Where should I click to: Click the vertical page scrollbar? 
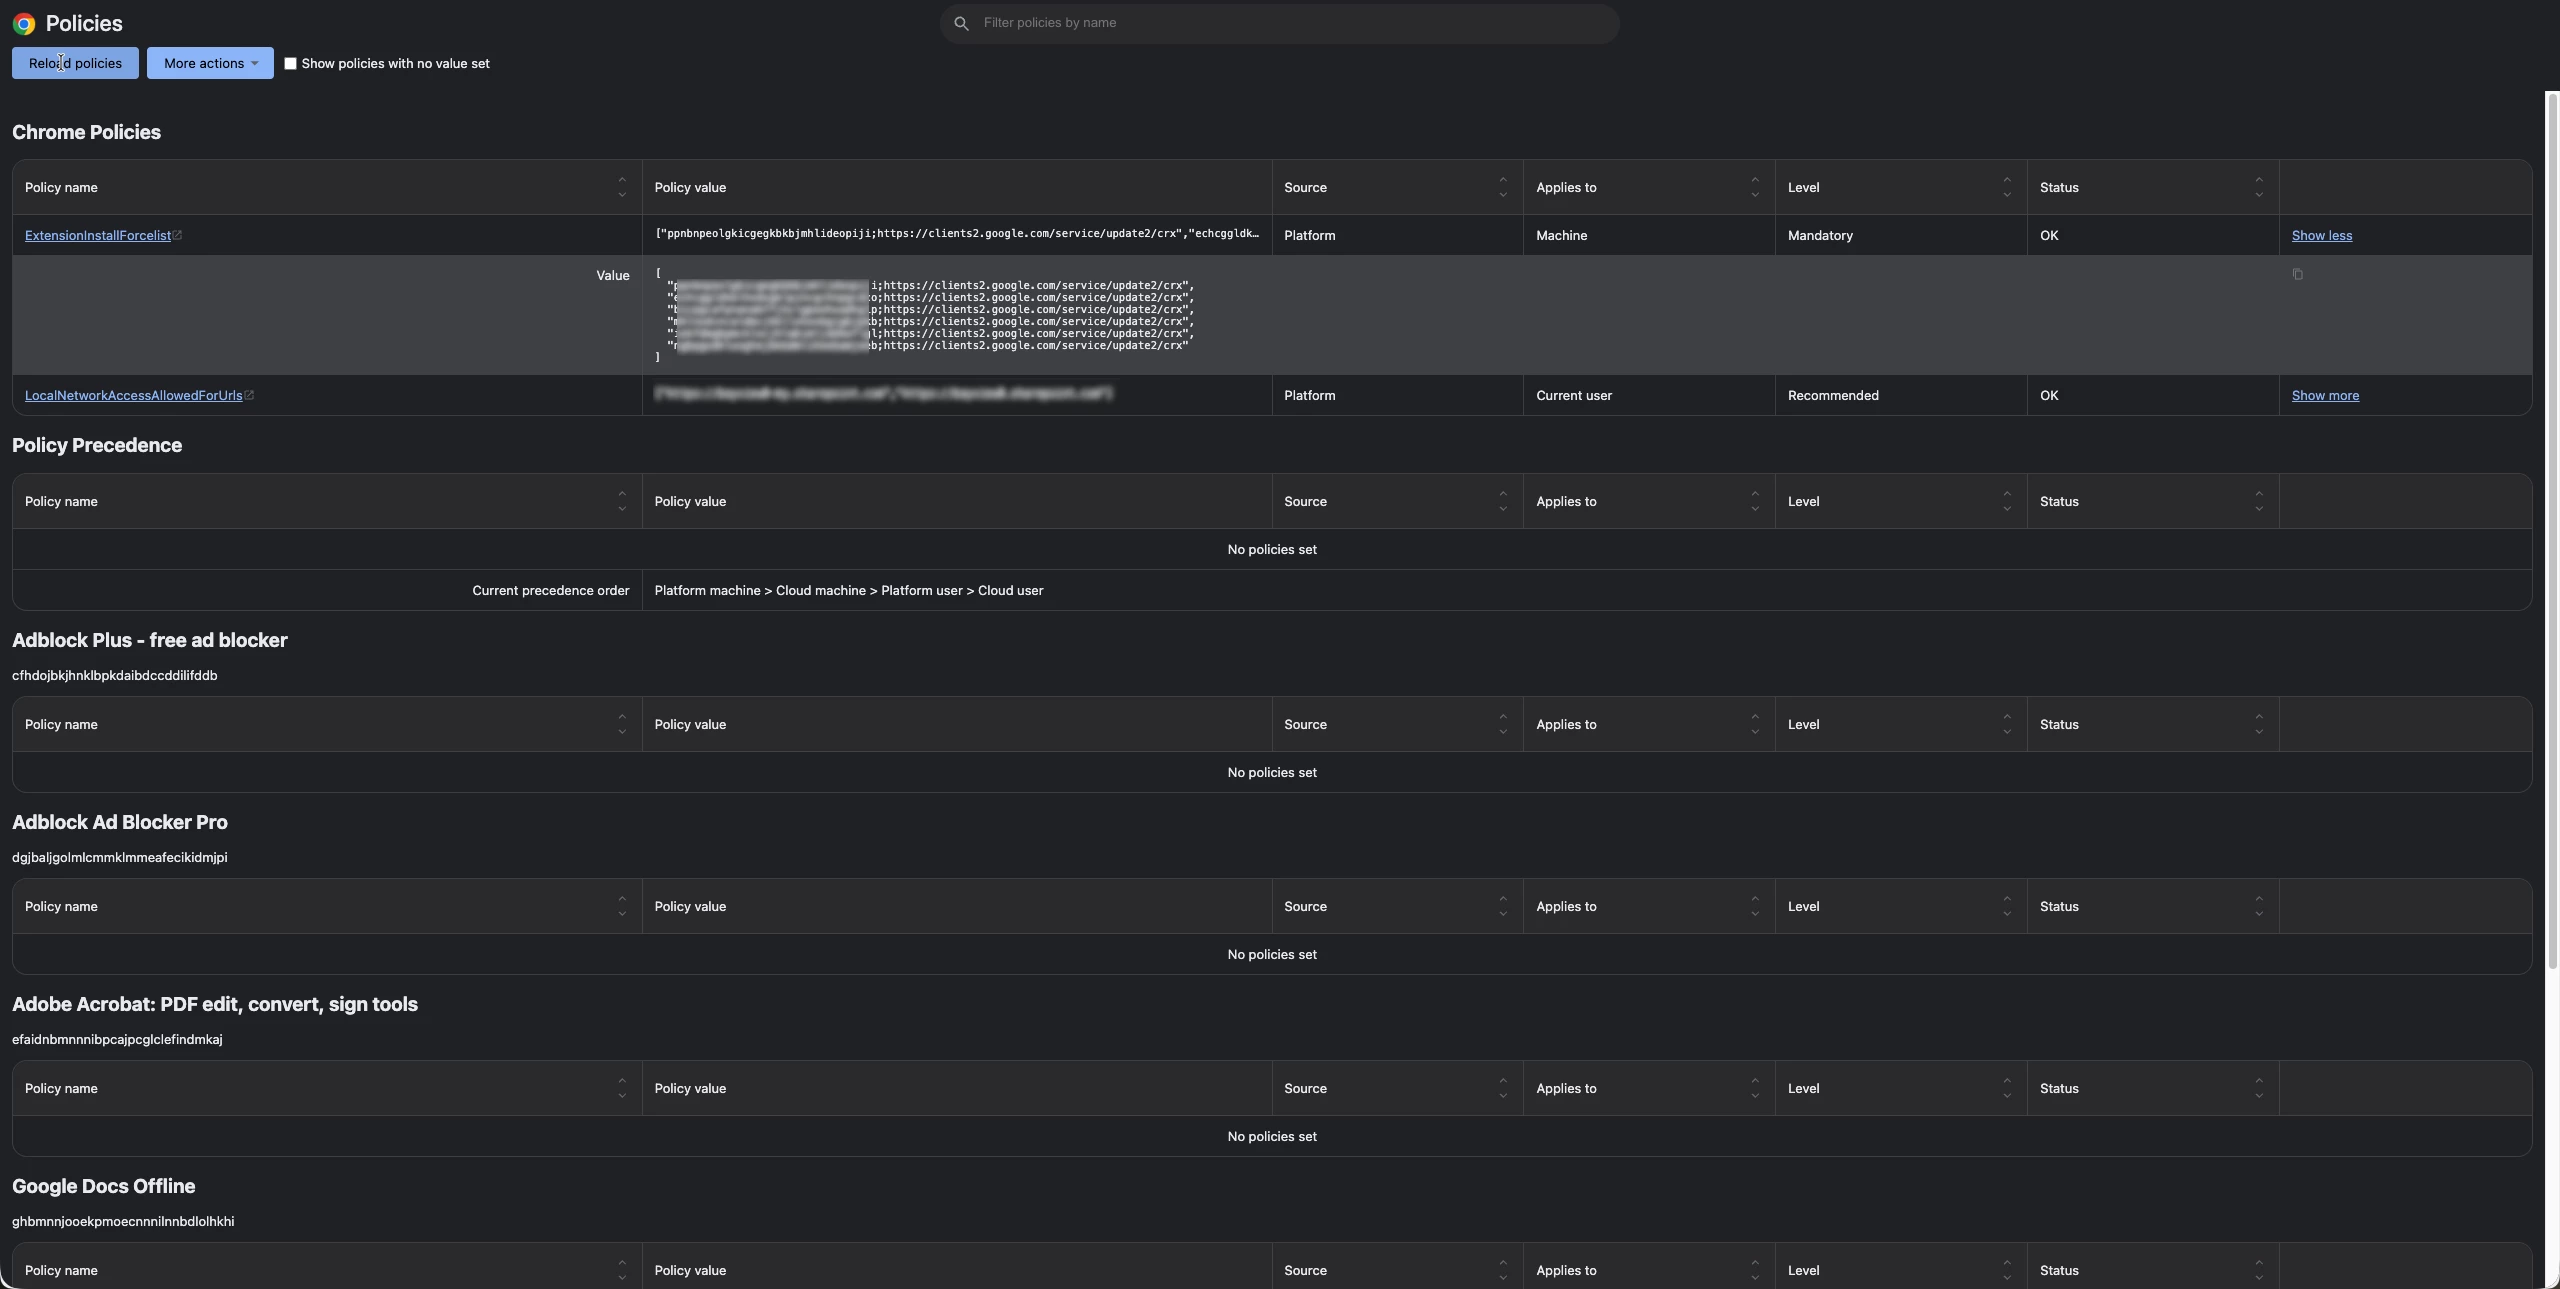pos(2551,530)
